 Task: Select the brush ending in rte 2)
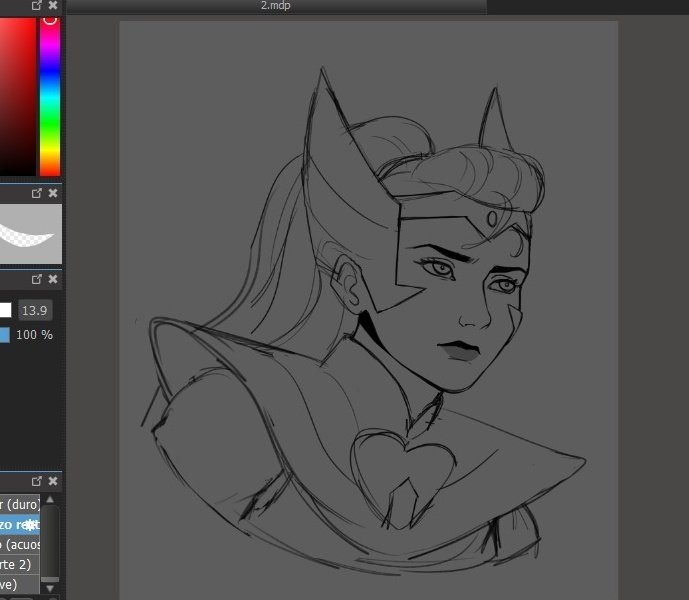[20, 564]
